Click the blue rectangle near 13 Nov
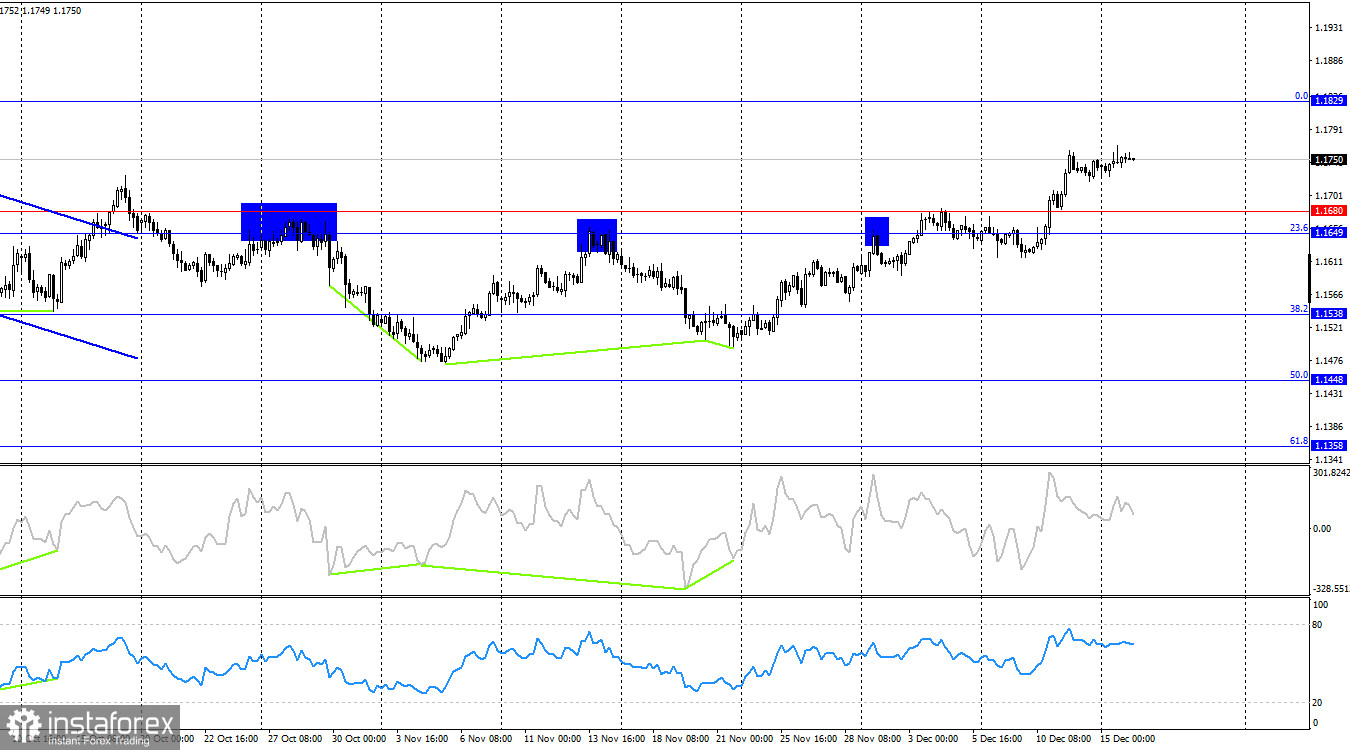 pyautogui.click(x=597, y=235)
